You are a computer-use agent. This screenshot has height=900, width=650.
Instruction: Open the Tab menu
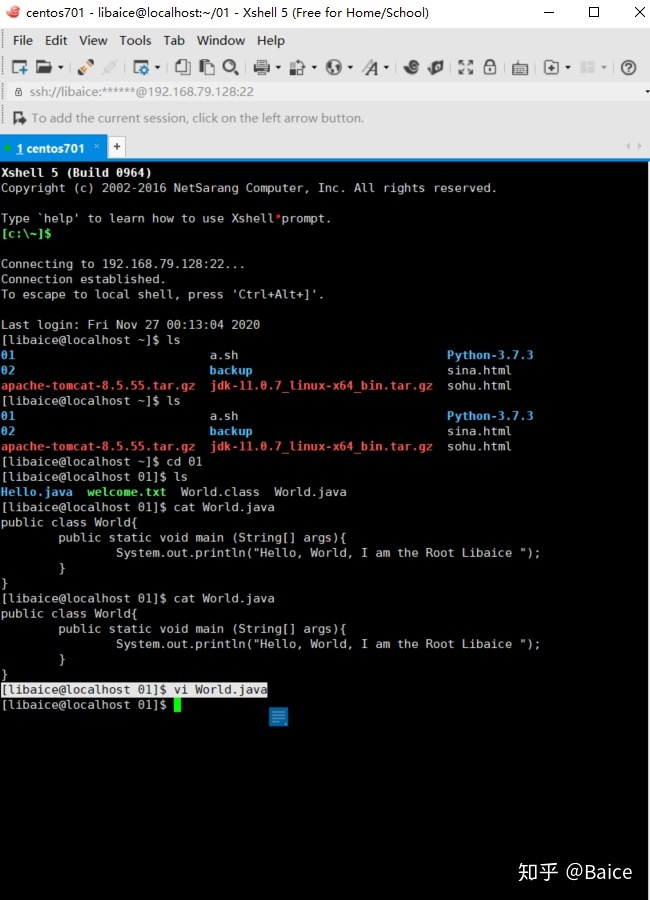pyautogui.click(x=174, y=40)
